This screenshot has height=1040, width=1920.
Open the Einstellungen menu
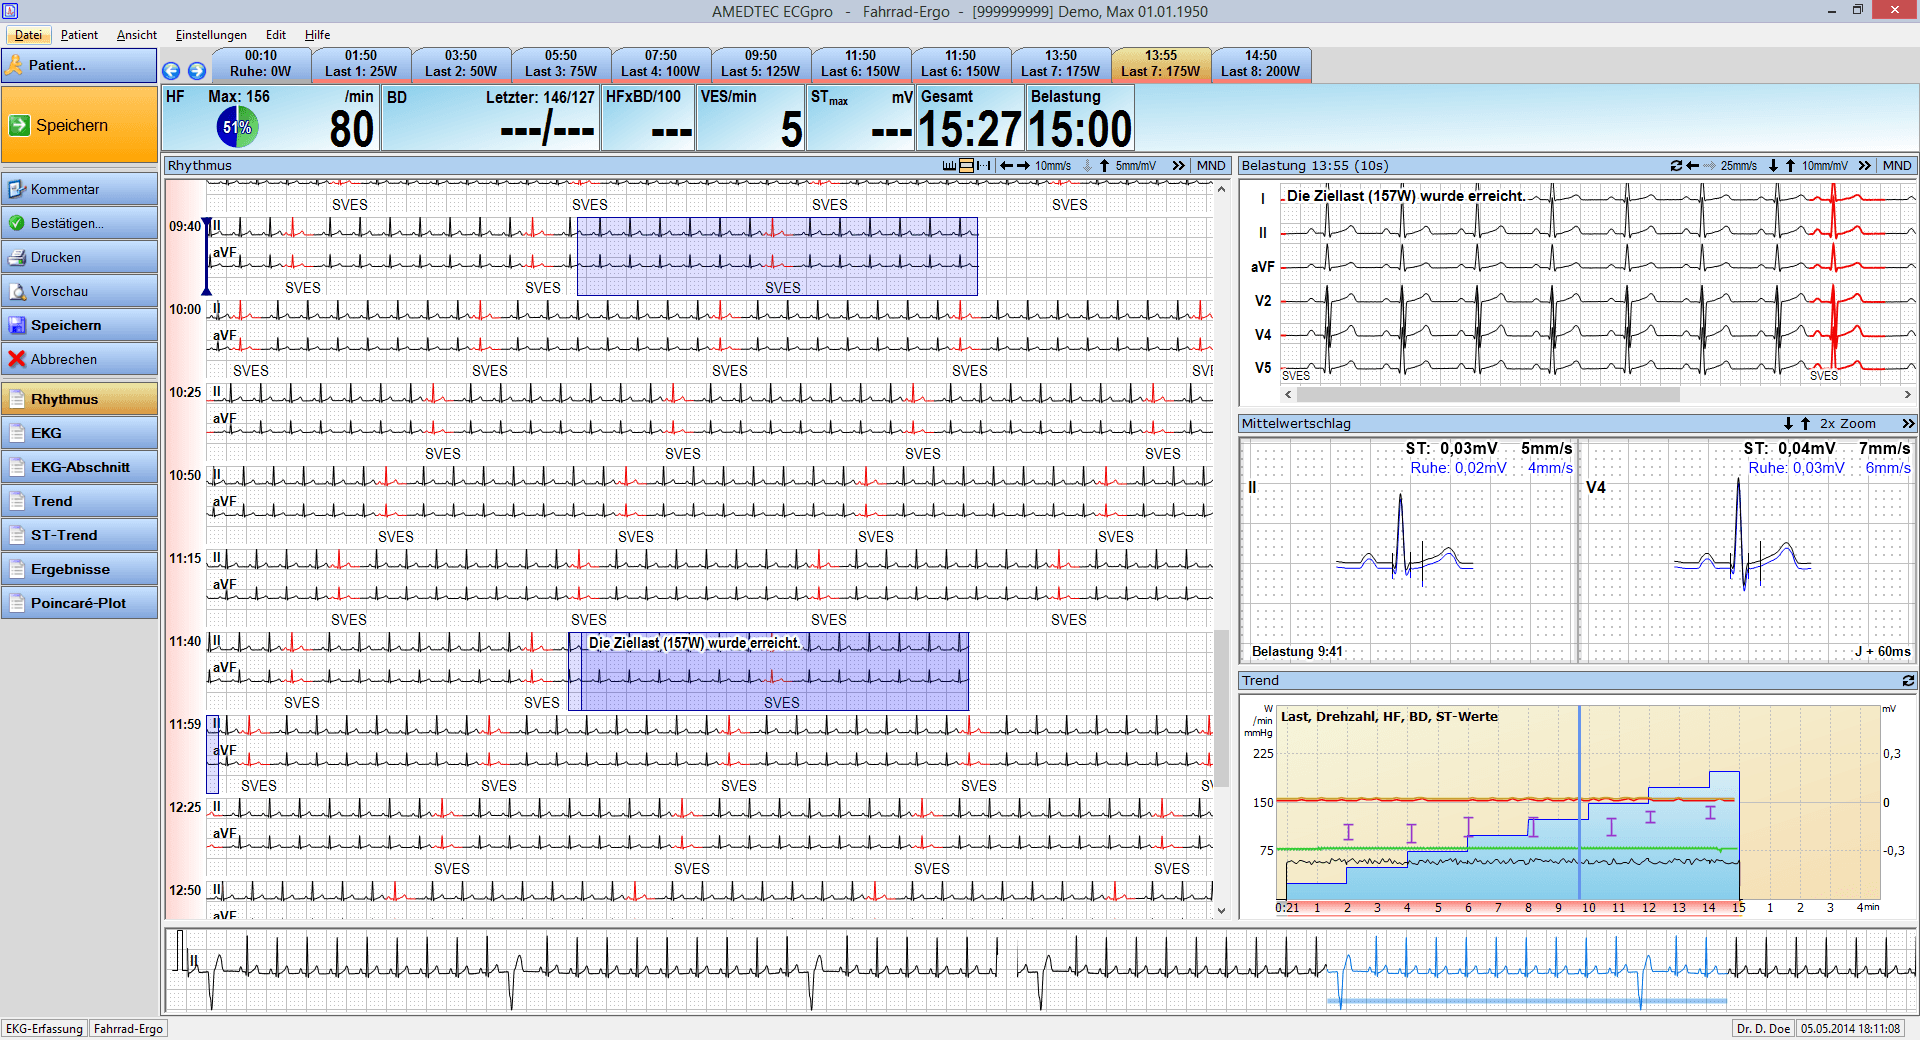tap(211, 35)
